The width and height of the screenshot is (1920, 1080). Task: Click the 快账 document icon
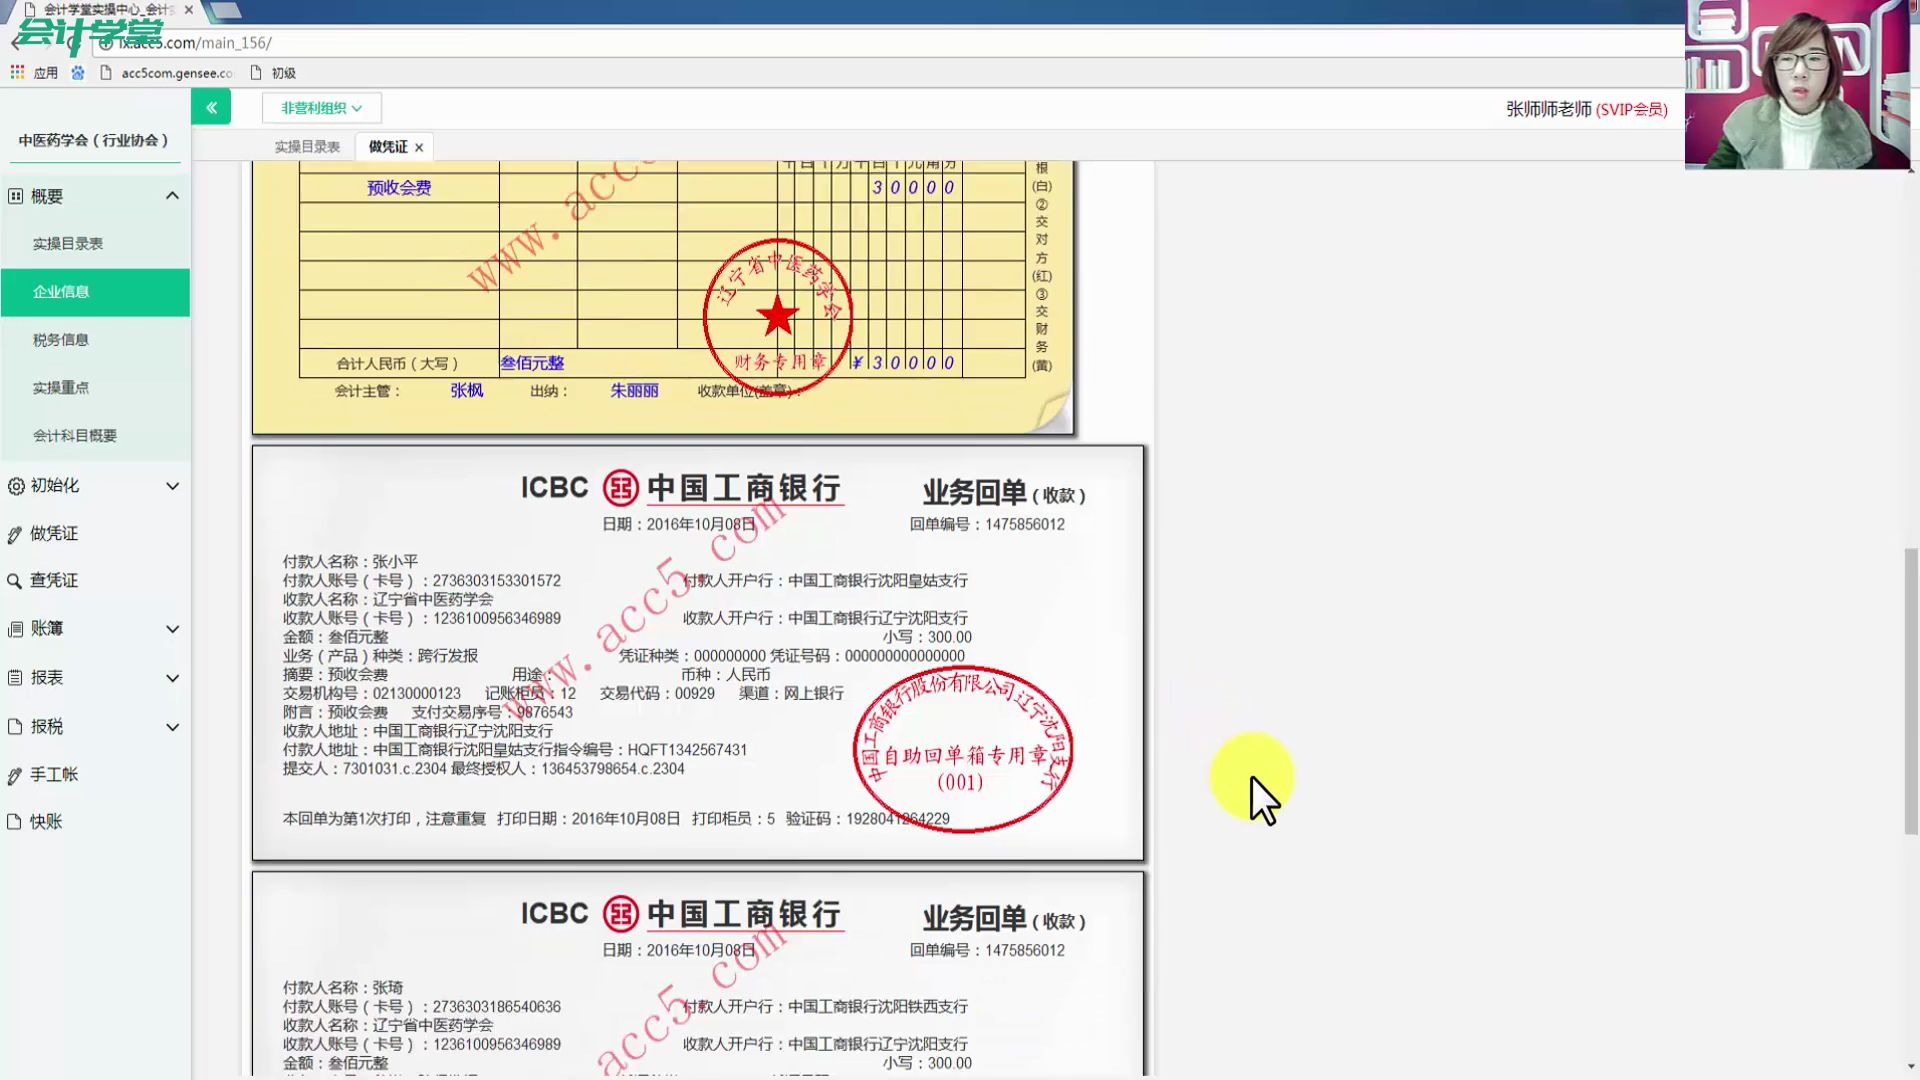pyautogui.click(x=15, y=822)
